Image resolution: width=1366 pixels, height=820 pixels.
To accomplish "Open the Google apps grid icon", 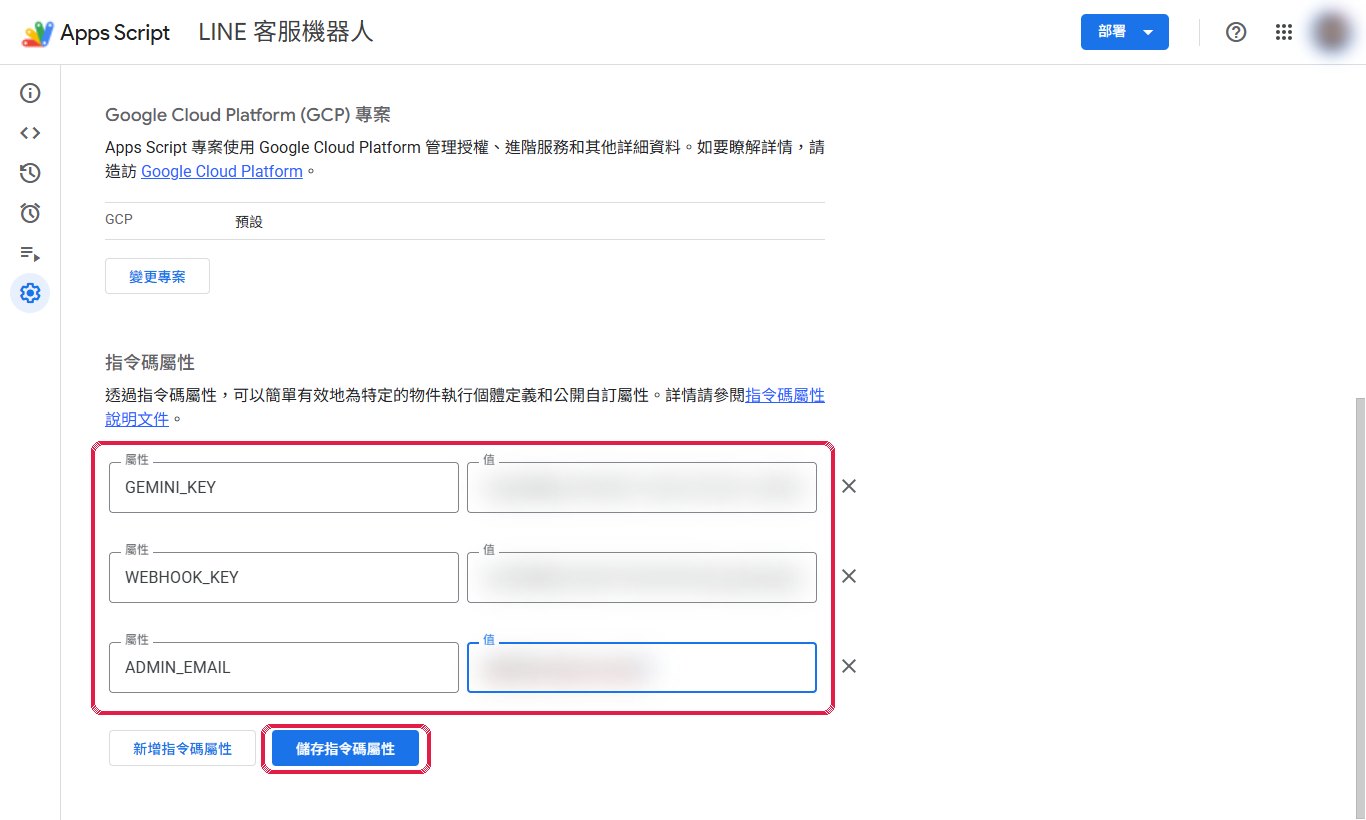I will [1284, 32].
